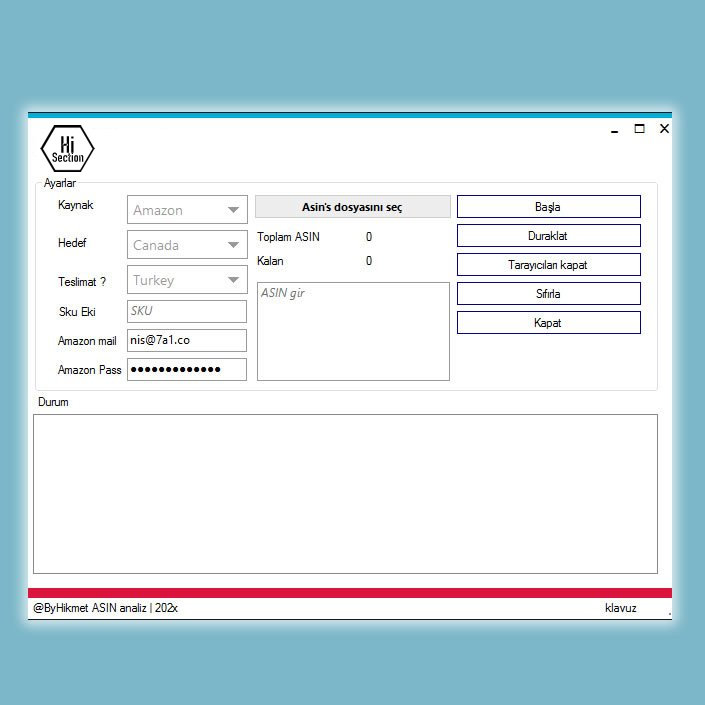Click the Duraklat button
The image size is (705, 705).
(x=548, y=236)
